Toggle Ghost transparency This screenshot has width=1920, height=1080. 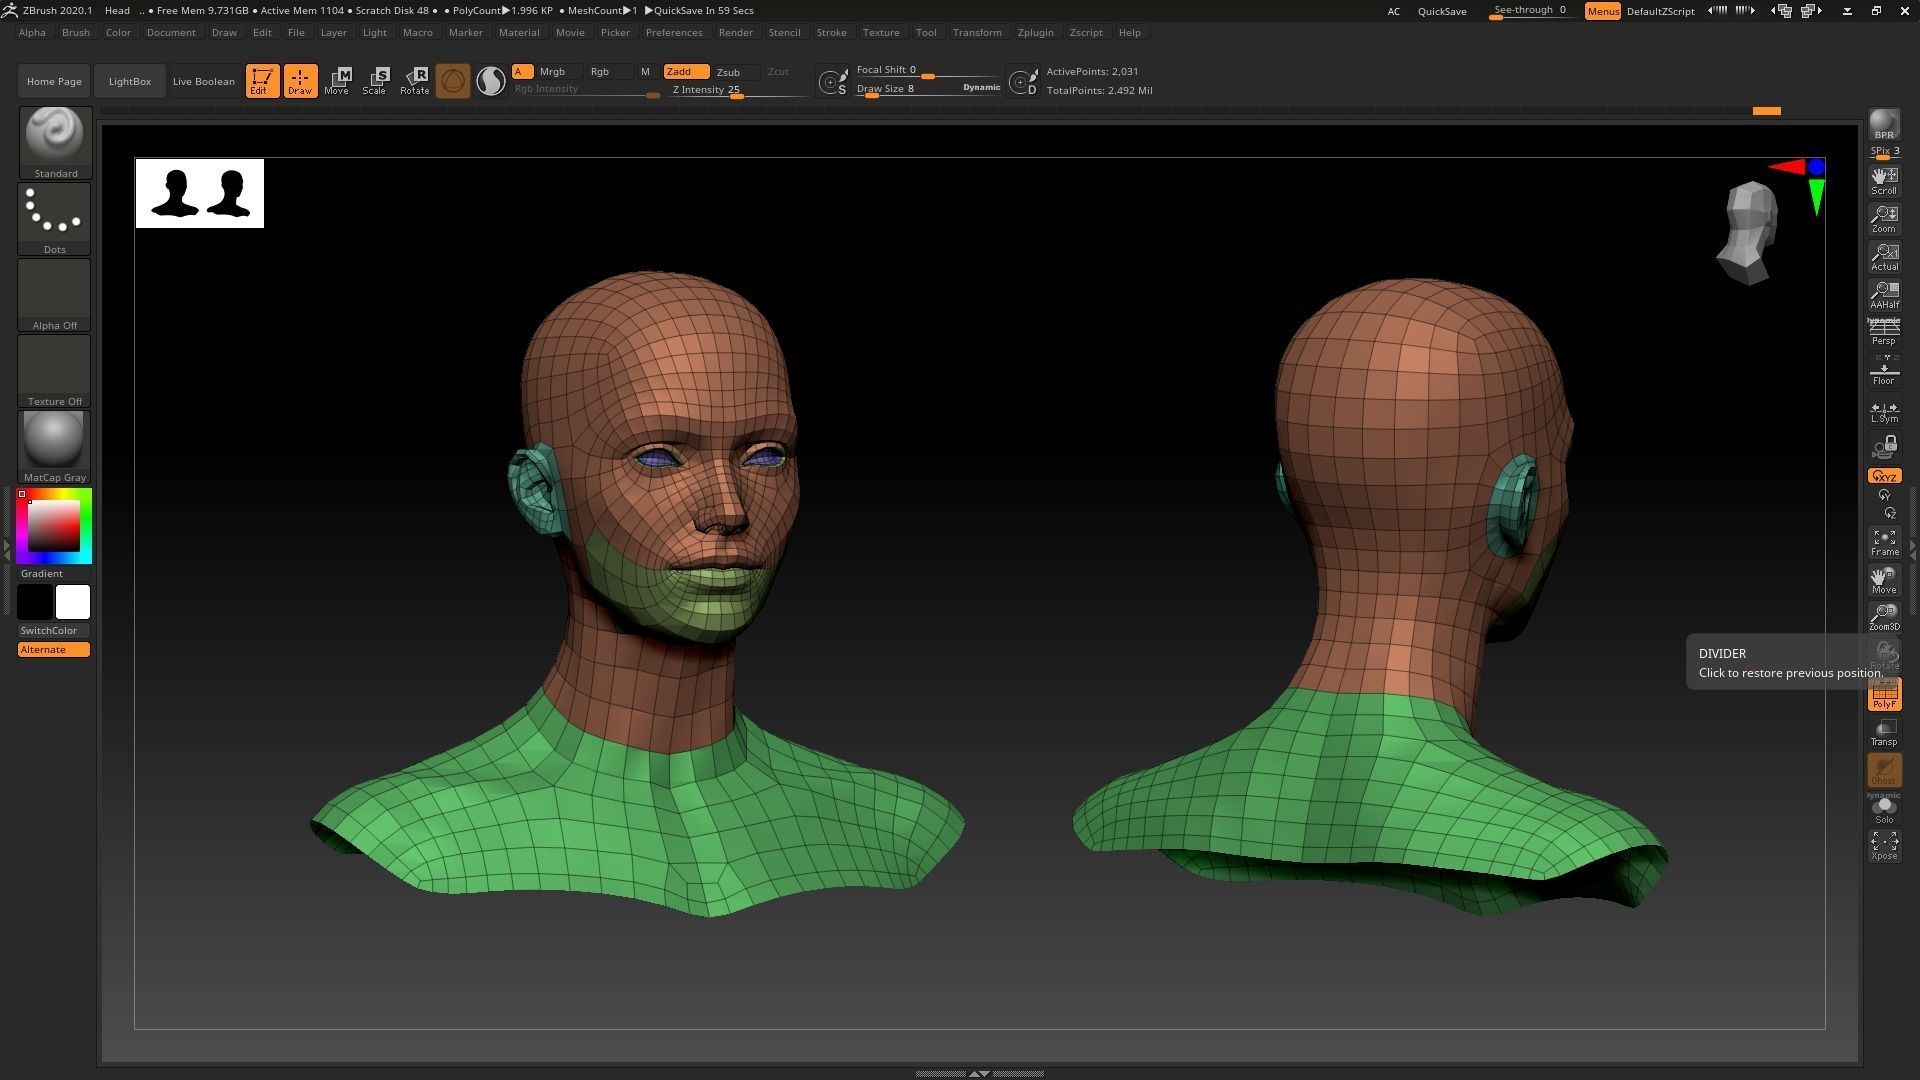pos(1884,770)
